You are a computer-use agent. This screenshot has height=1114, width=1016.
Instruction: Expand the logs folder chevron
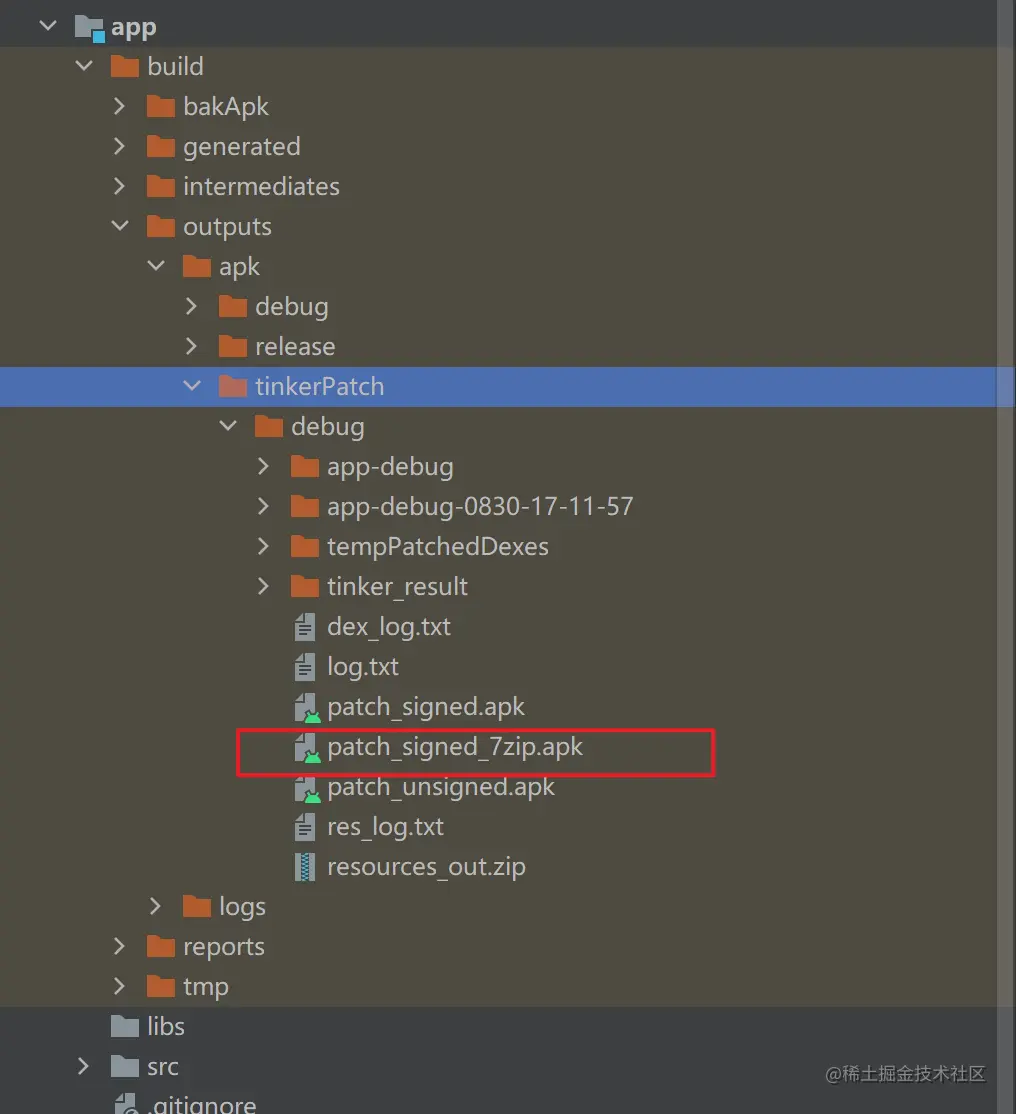[156, 906]
